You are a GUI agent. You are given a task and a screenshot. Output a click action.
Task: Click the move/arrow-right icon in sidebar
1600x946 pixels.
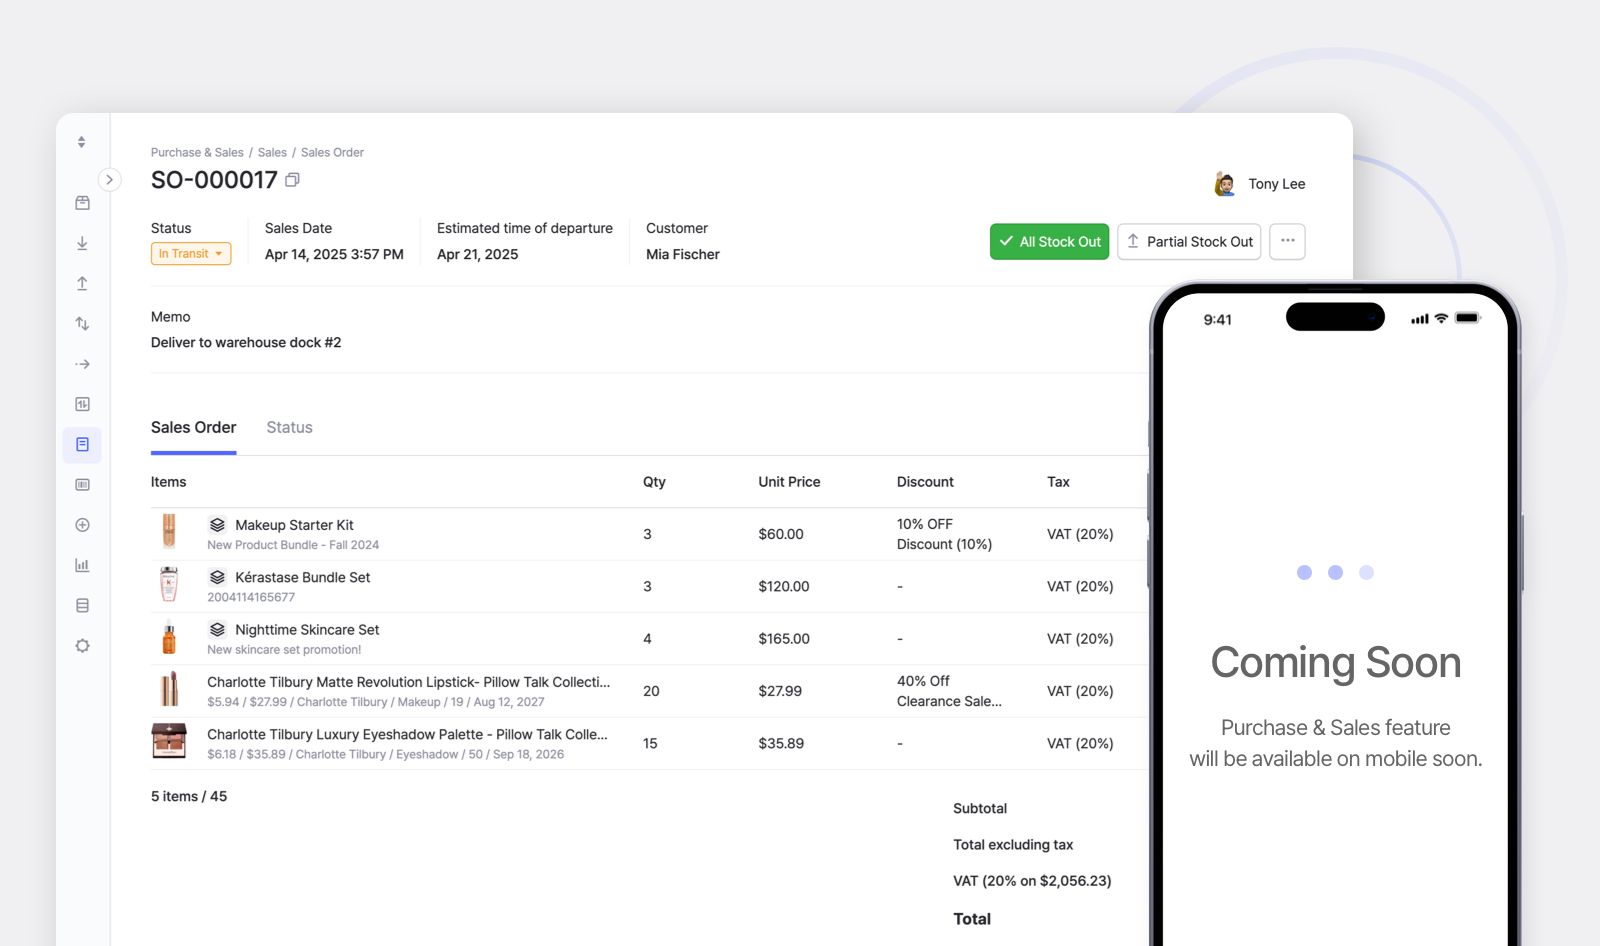click(x=82, y=363)
